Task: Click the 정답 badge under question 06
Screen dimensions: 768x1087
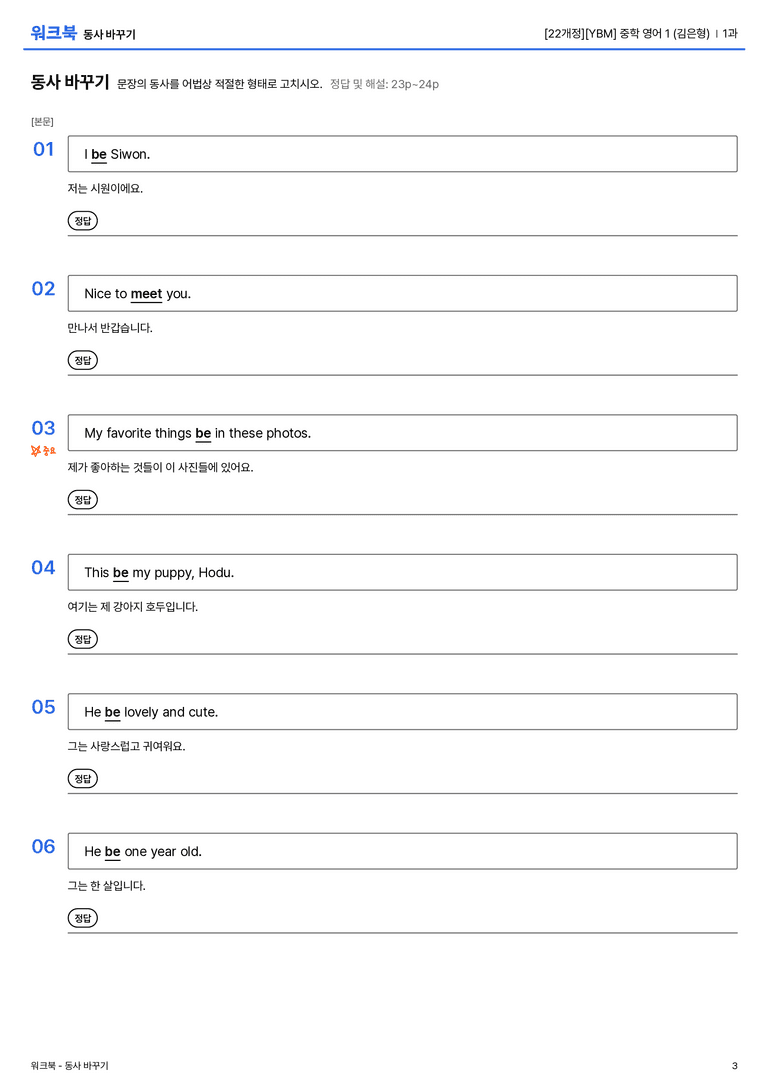Action: (x=82, y=917)
